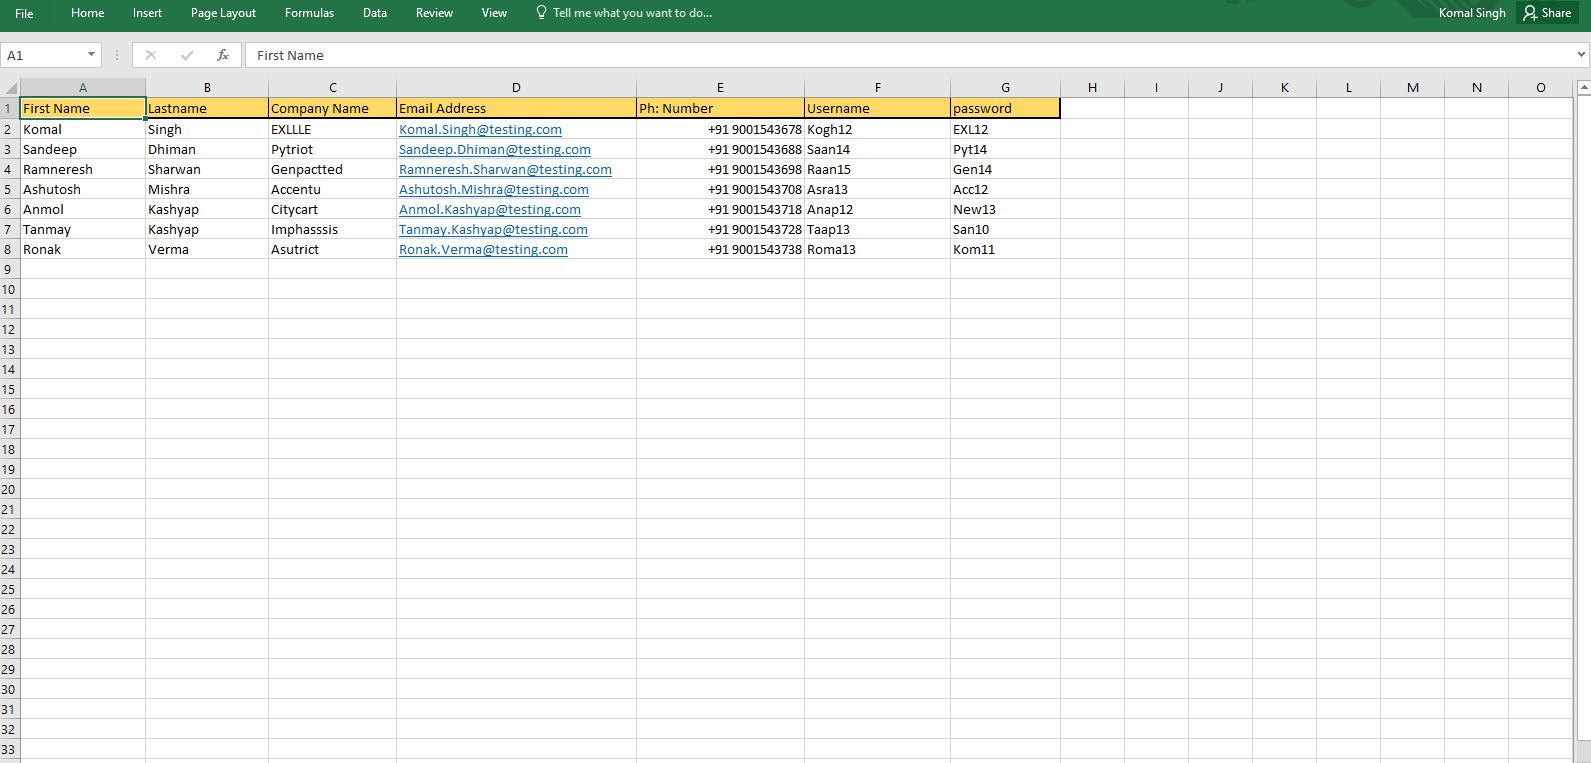
Task: Click the Cancel X icon in formula bar
Action: click(x=150, y=55)
